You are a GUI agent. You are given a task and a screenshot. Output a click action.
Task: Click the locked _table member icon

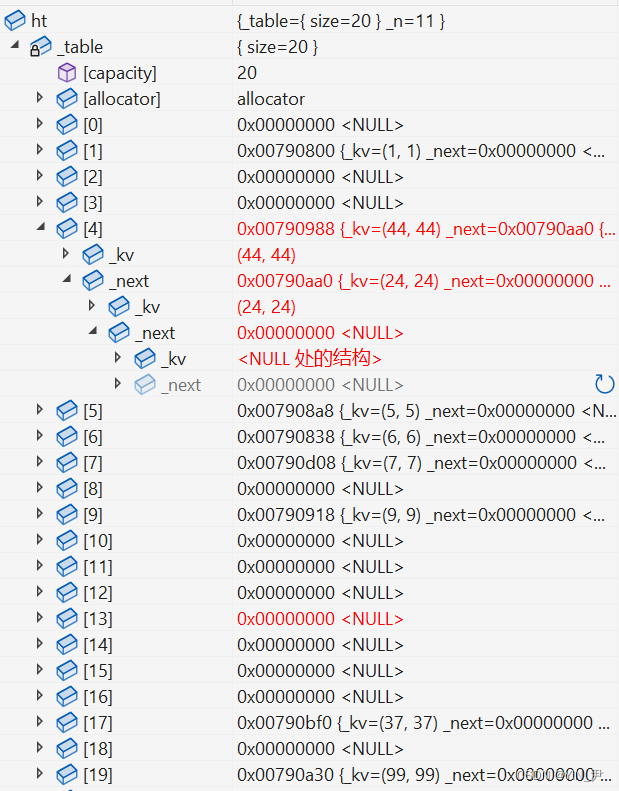40,47
